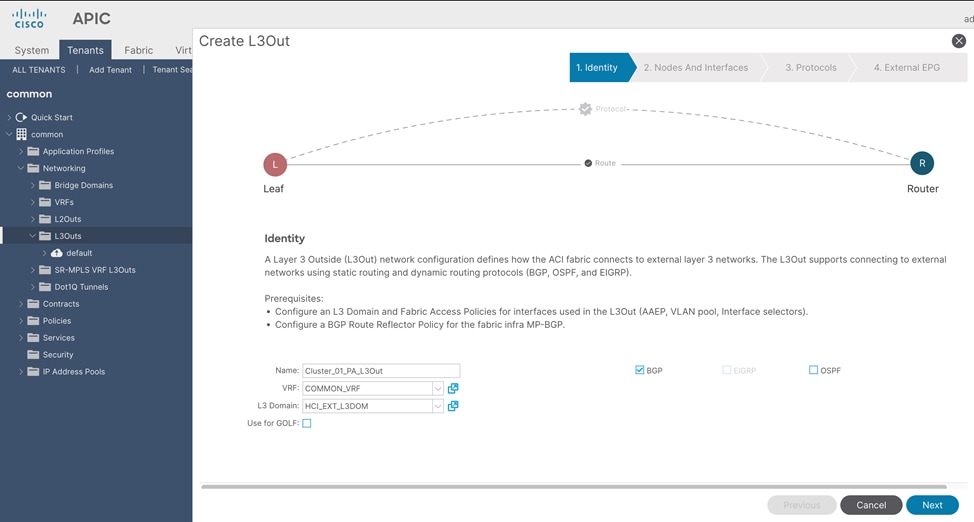The height and width of the screenshot is (522, 974).
Task: Collapse the L3Outs tree node
Action: [x=32, y=236]
